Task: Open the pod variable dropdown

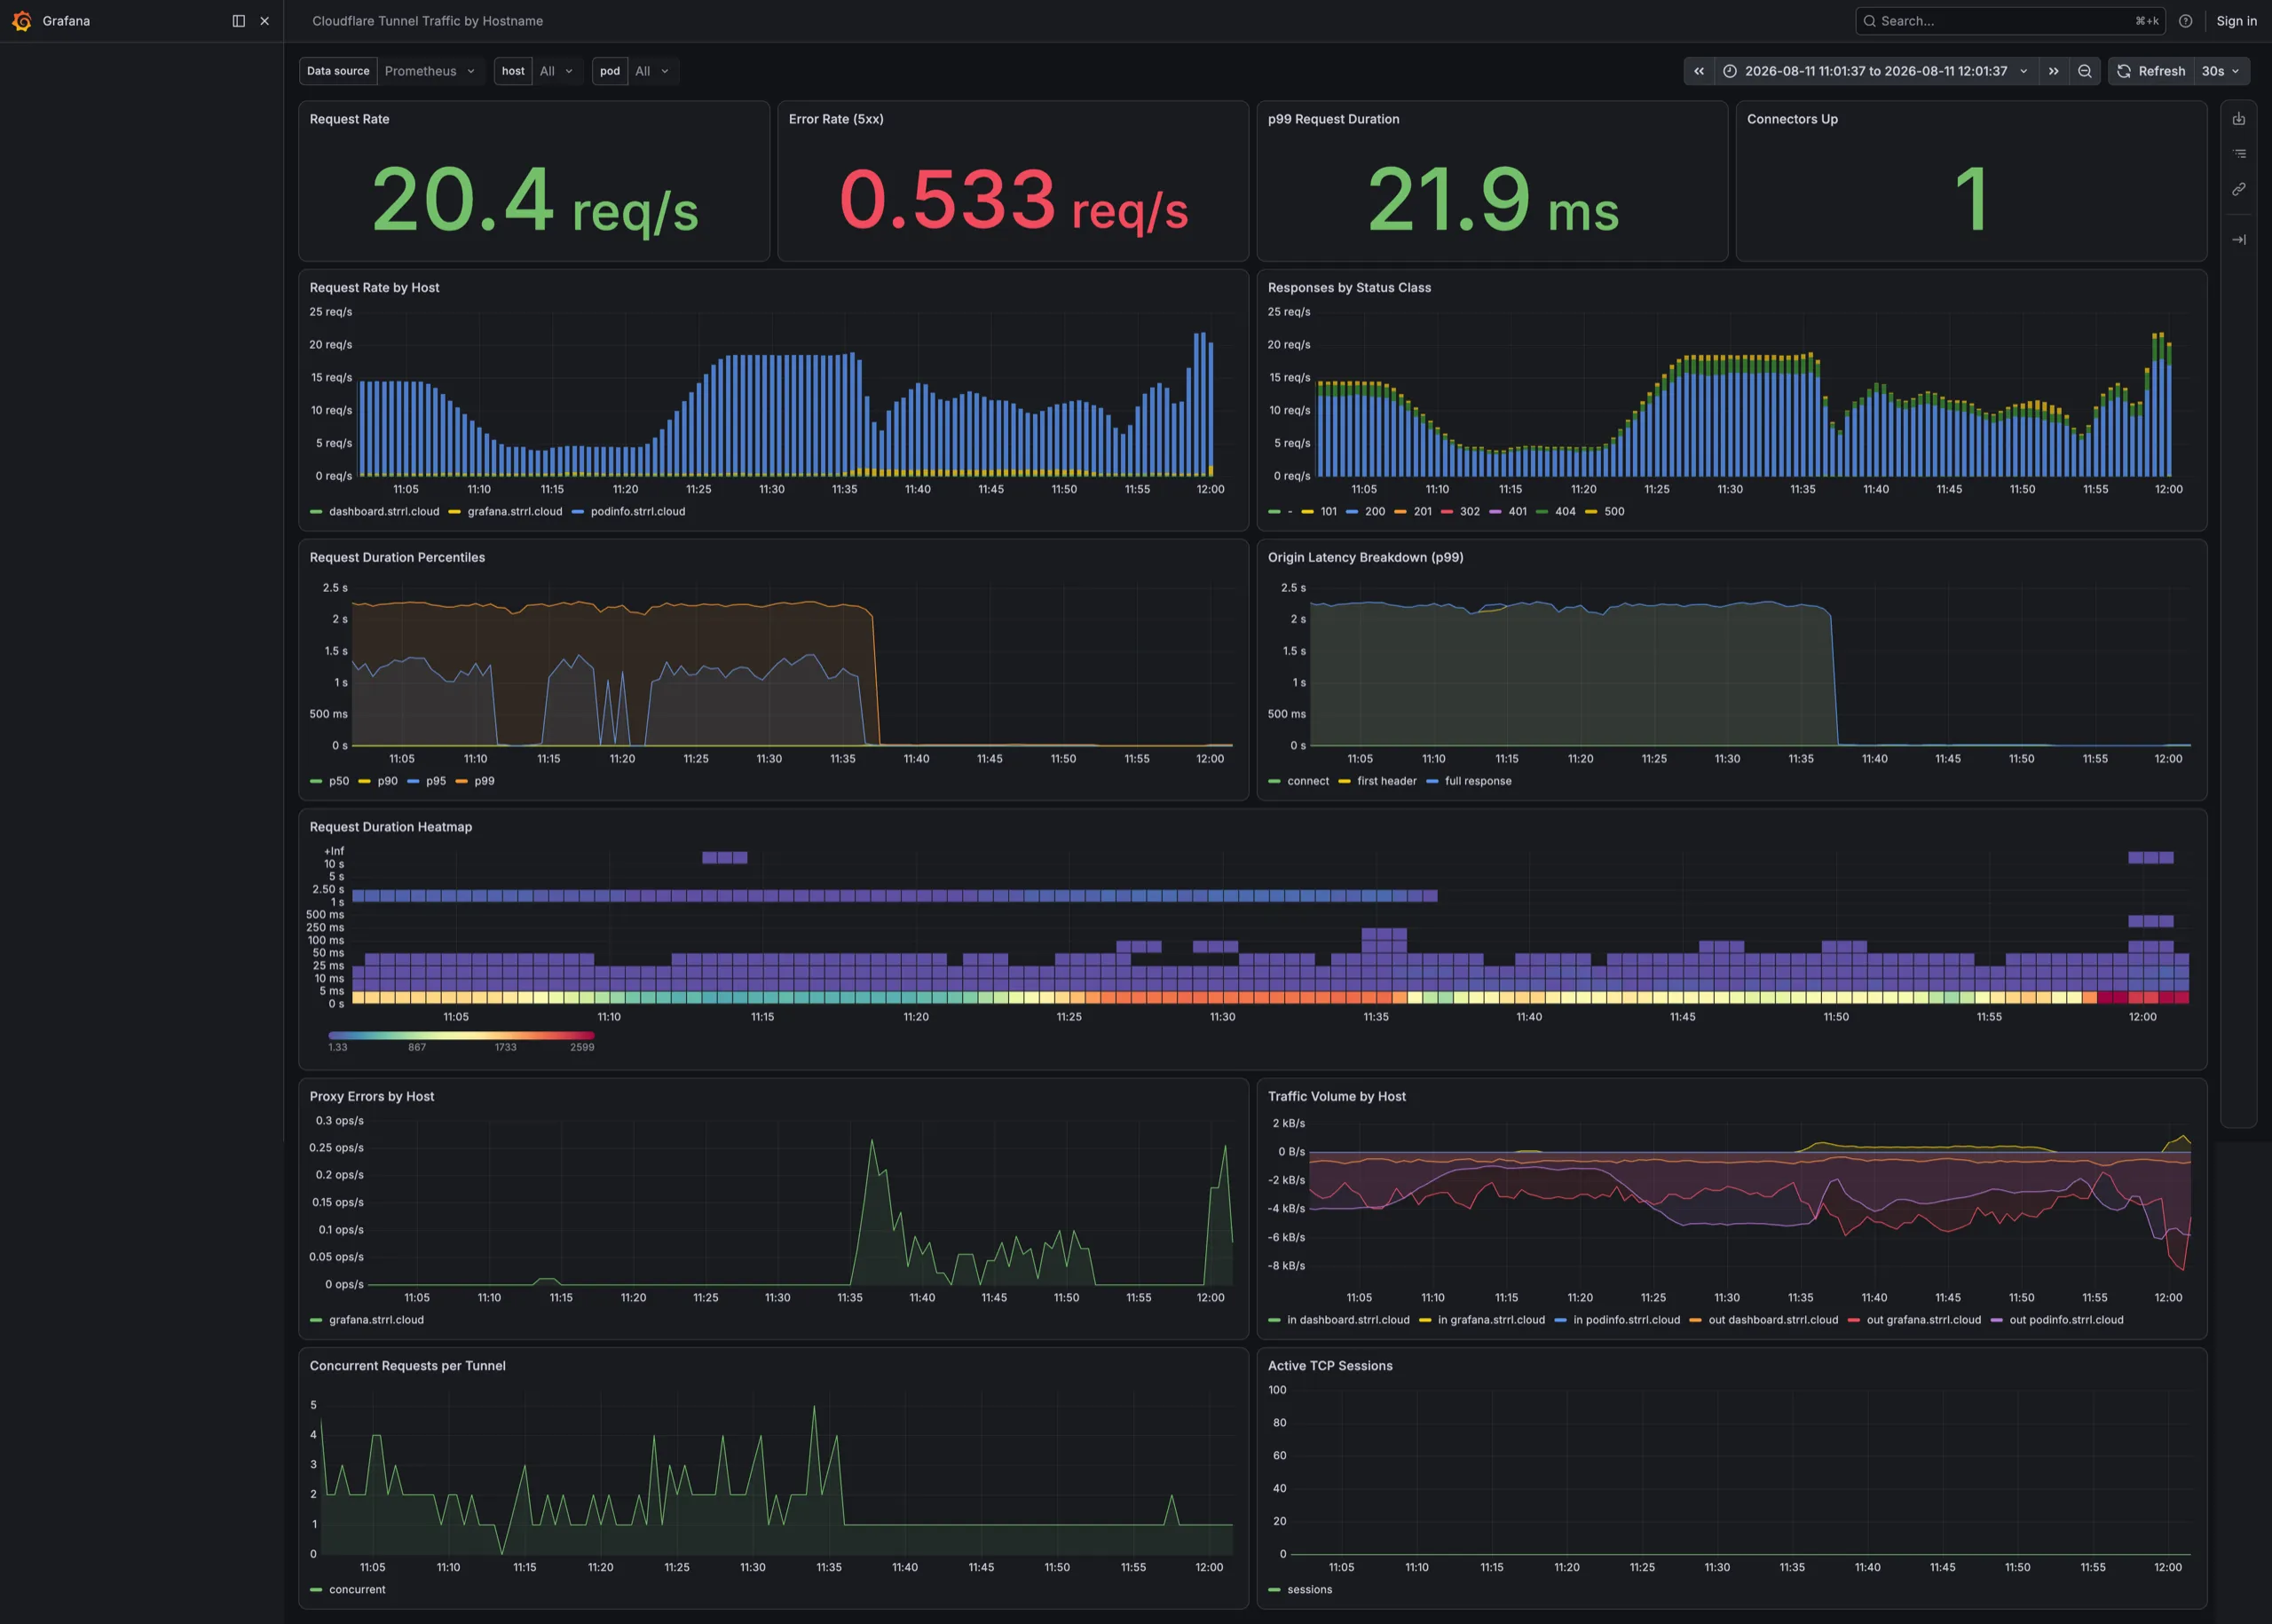Action: pyautogui.click(x=652, y=71)
